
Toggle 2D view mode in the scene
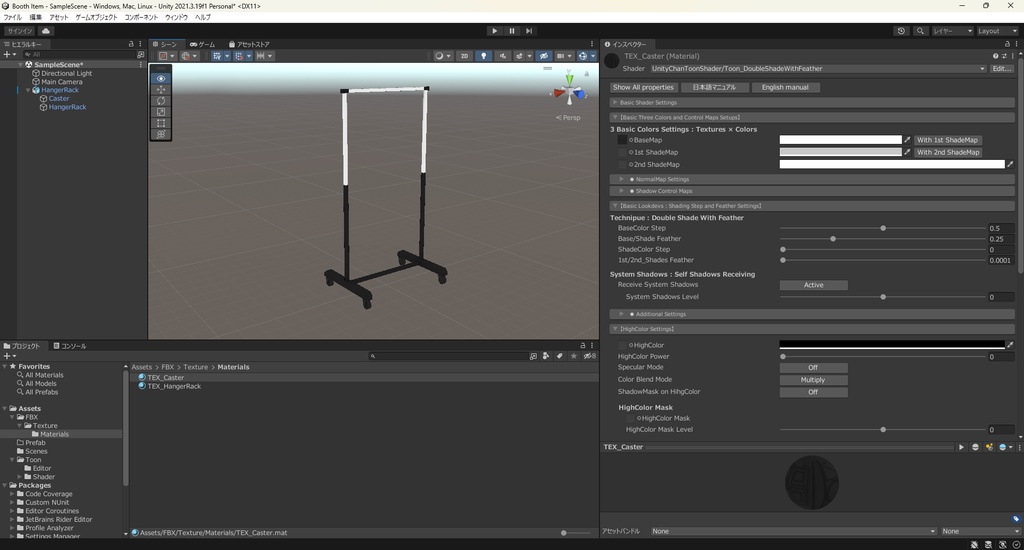pos(464,56)
